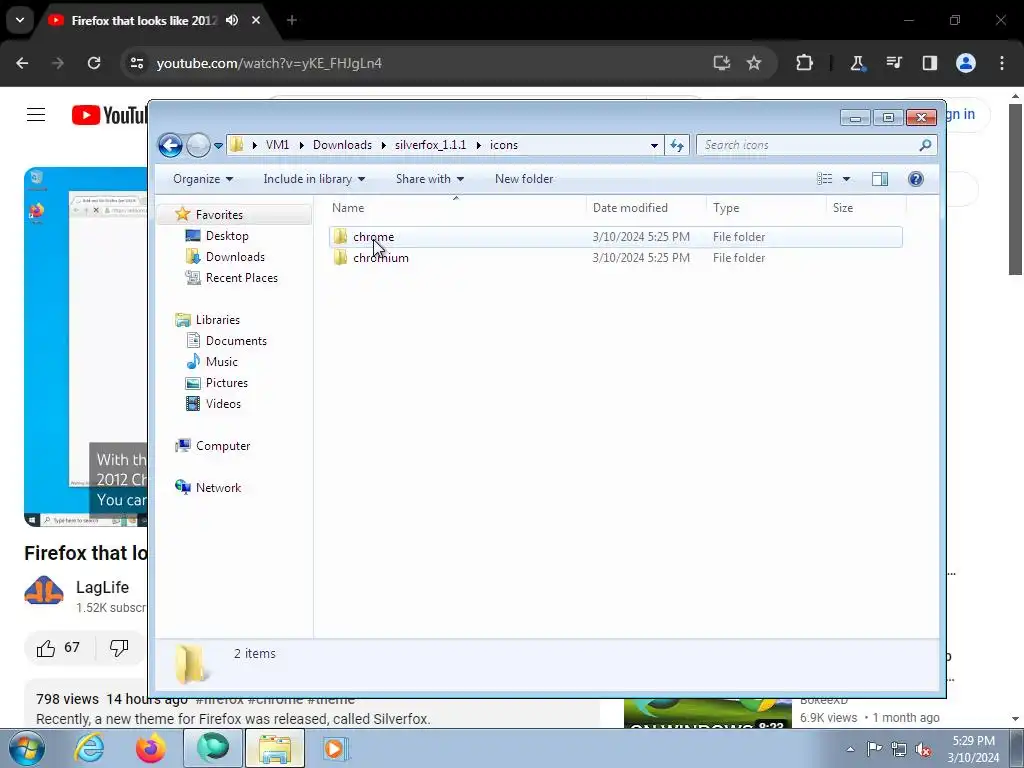Screen dimensions: 1024x768
Task: Toggle the preview pane
Action: tap(880, 179)
